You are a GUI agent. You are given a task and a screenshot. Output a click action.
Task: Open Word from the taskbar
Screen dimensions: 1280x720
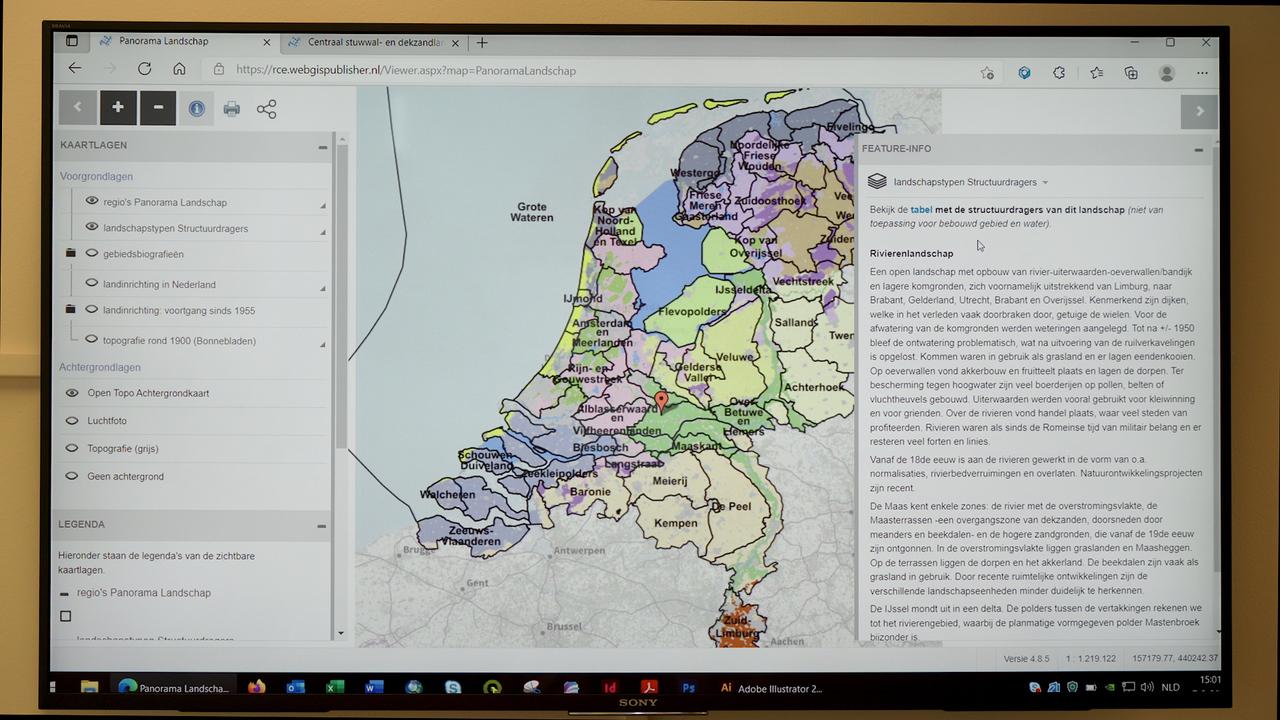pyautogui.click(x=374, y=687)
